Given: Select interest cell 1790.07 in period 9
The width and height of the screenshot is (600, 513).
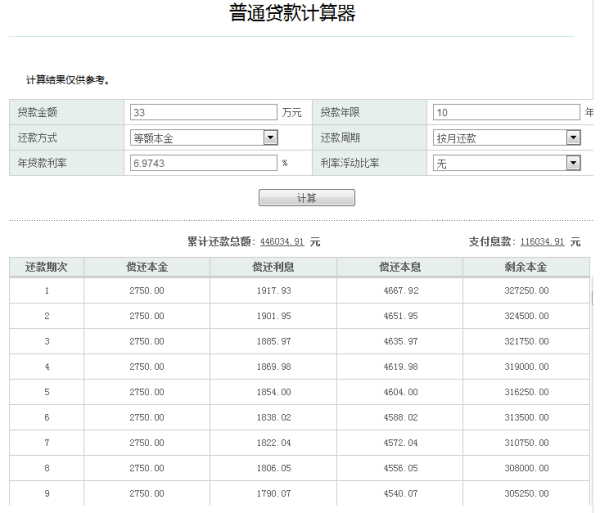Looking at the screenshot, I should [274, 493].
